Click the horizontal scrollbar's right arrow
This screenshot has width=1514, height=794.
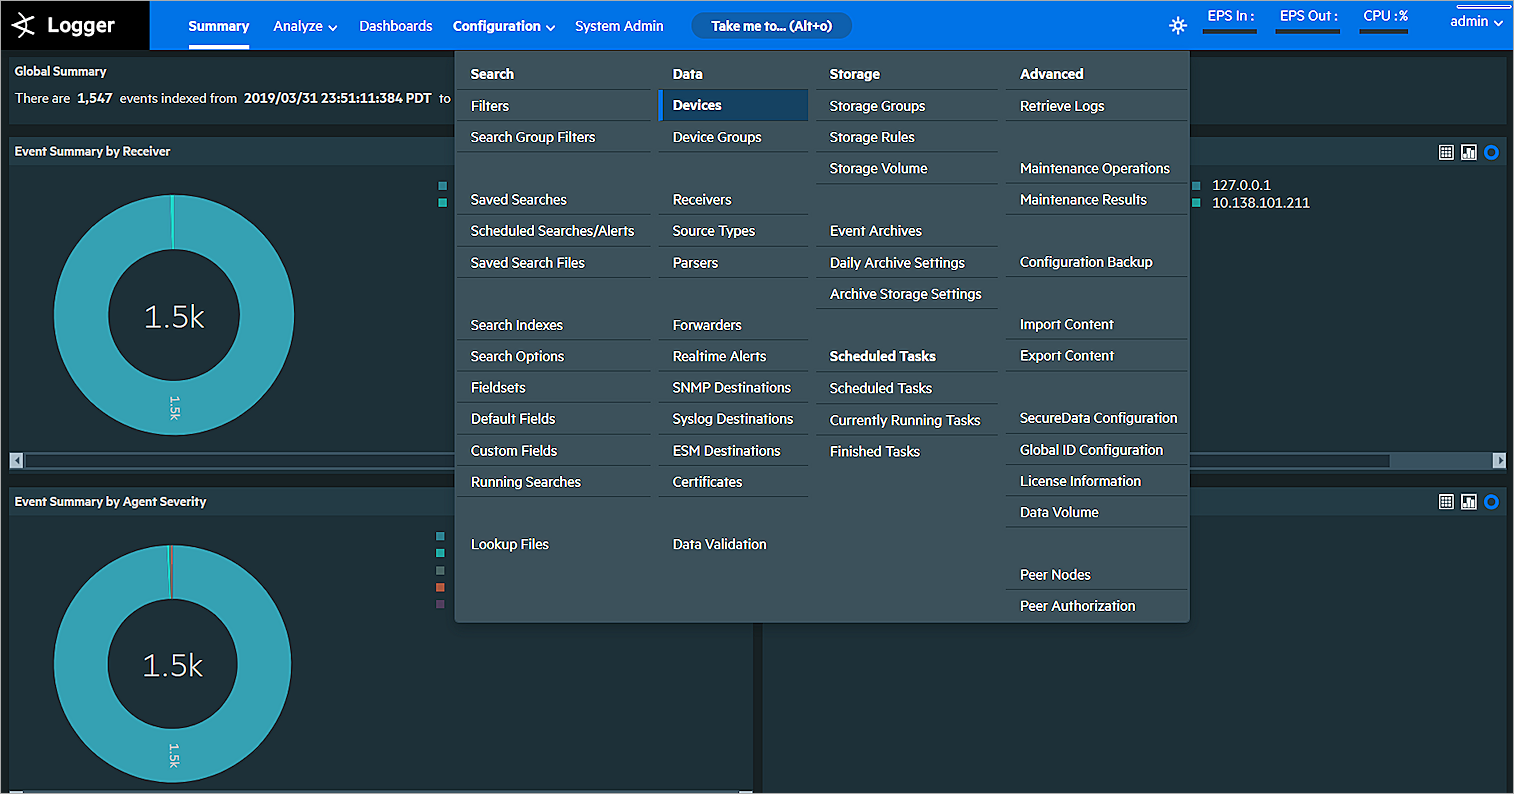coord(1498,461)
